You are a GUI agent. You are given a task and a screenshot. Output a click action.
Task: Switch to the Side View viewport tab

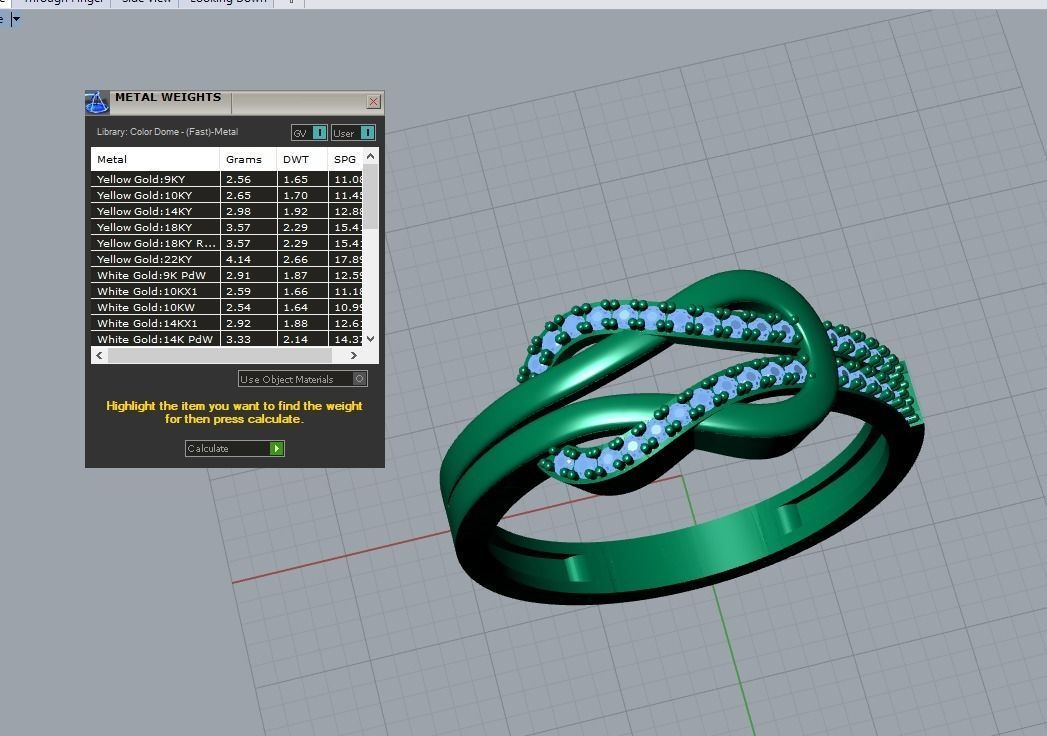point(146,2)
